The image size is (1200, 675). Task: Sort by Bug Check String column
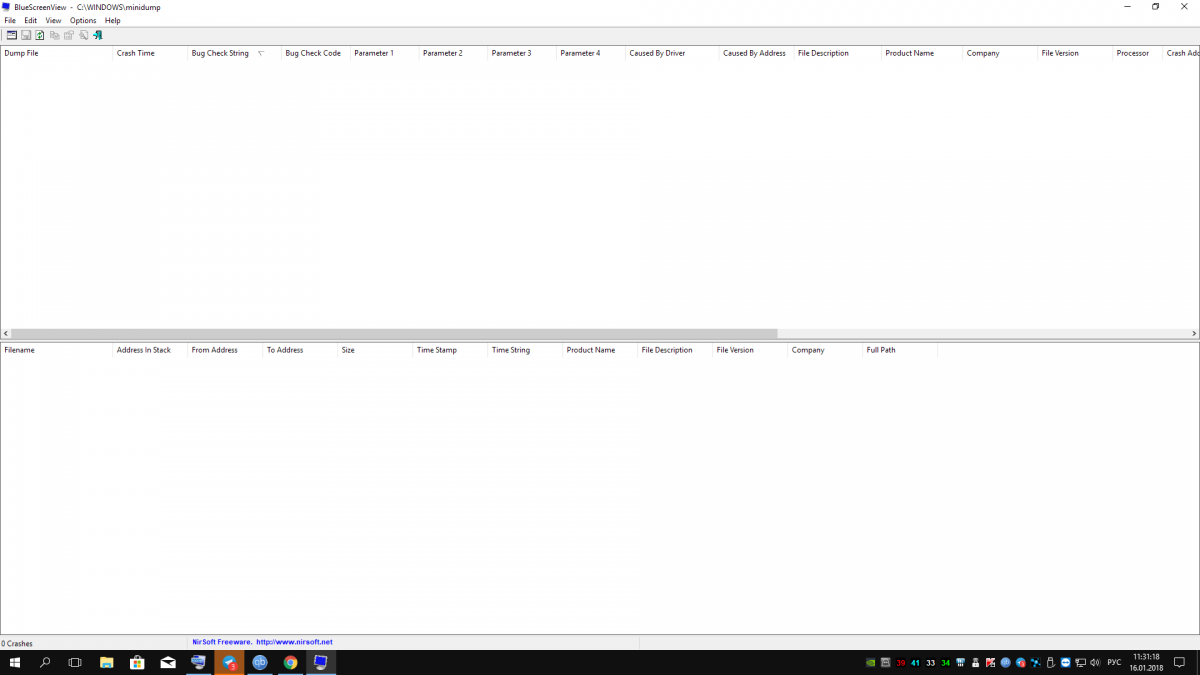[234, 53]
